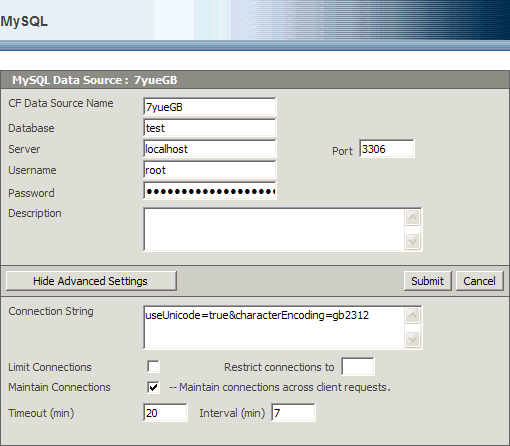
Task: Select the Server field with localhost
Action: [x=210, y=149]
